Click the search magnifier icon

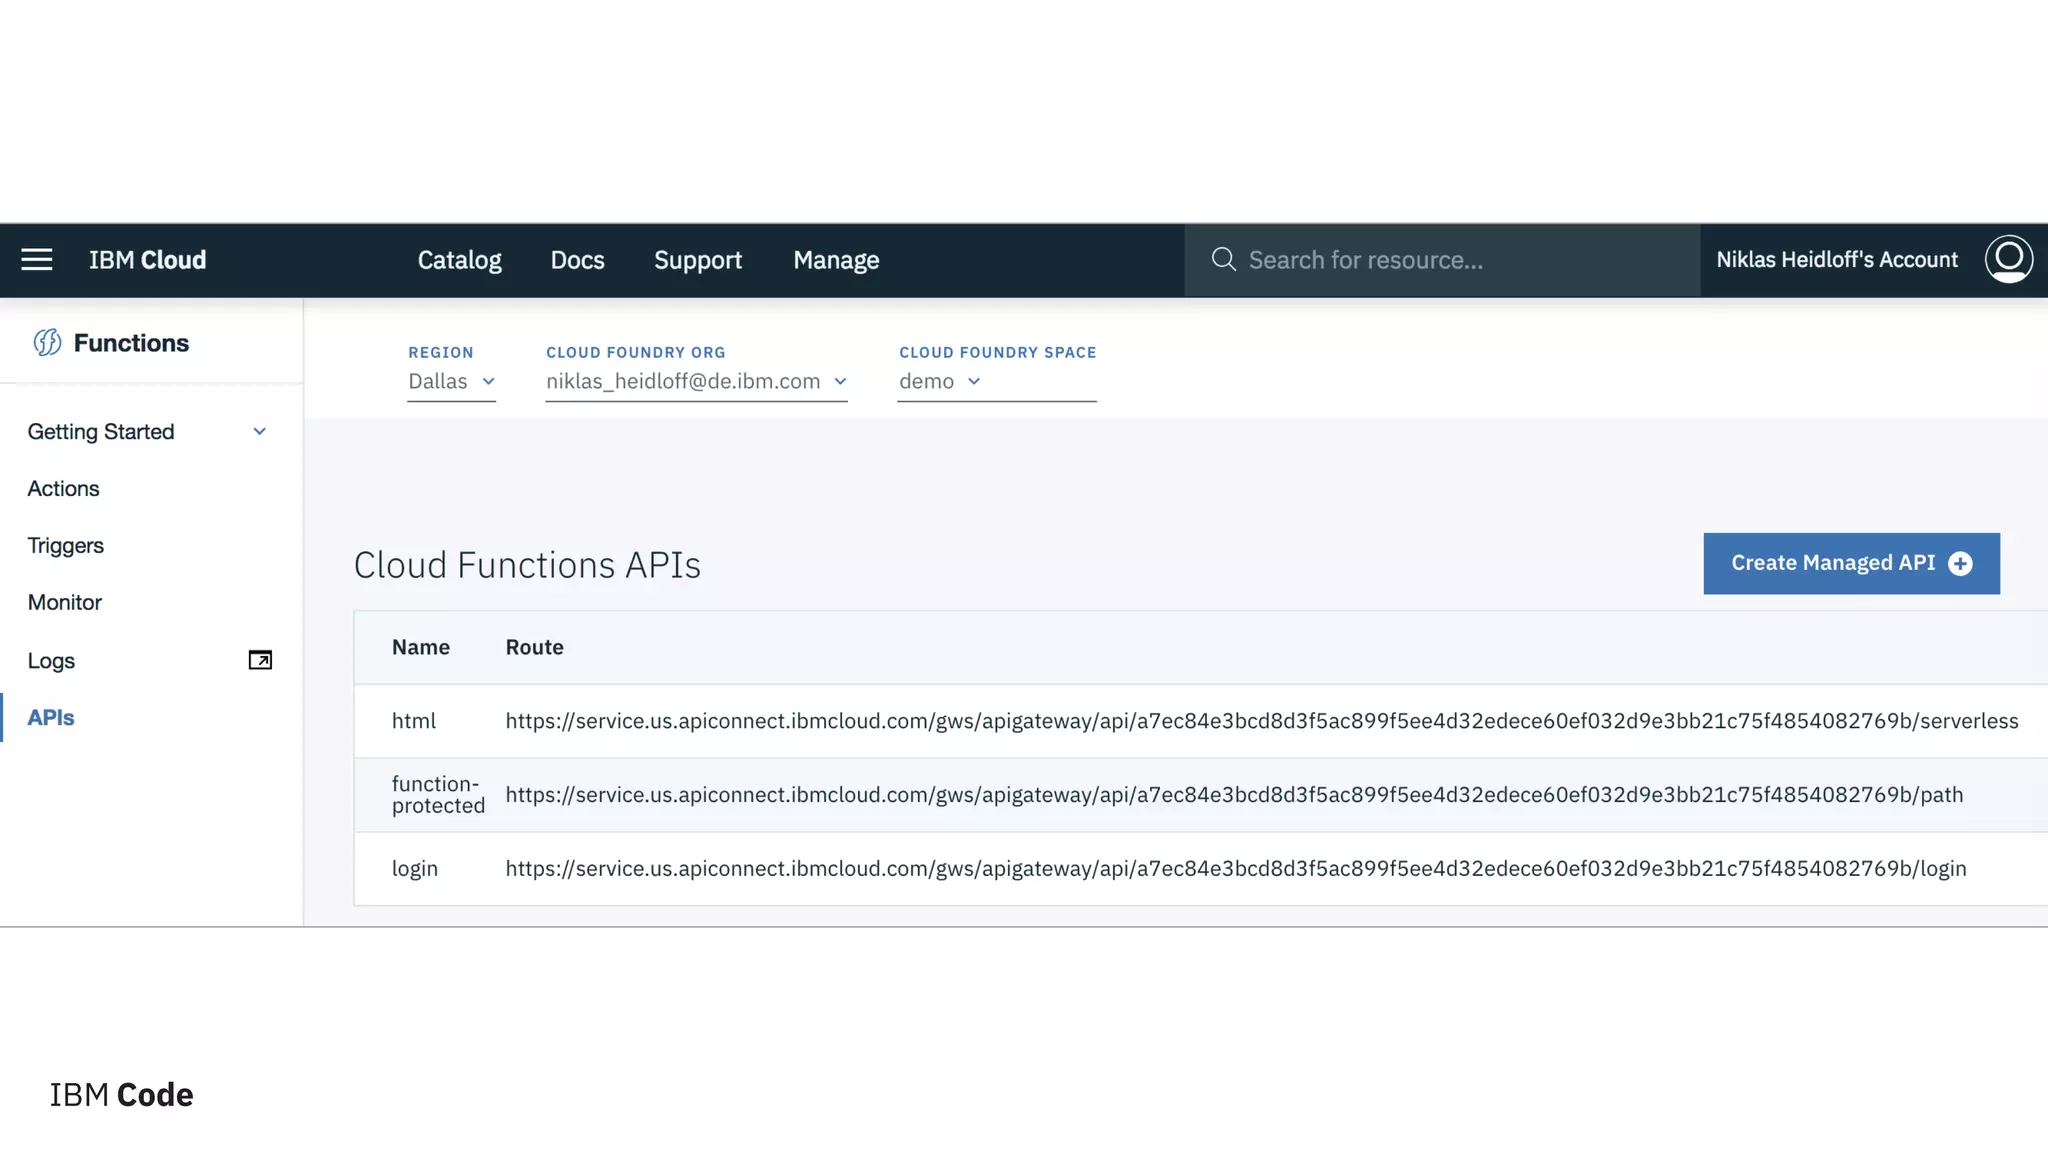(x=1223, y=260)
